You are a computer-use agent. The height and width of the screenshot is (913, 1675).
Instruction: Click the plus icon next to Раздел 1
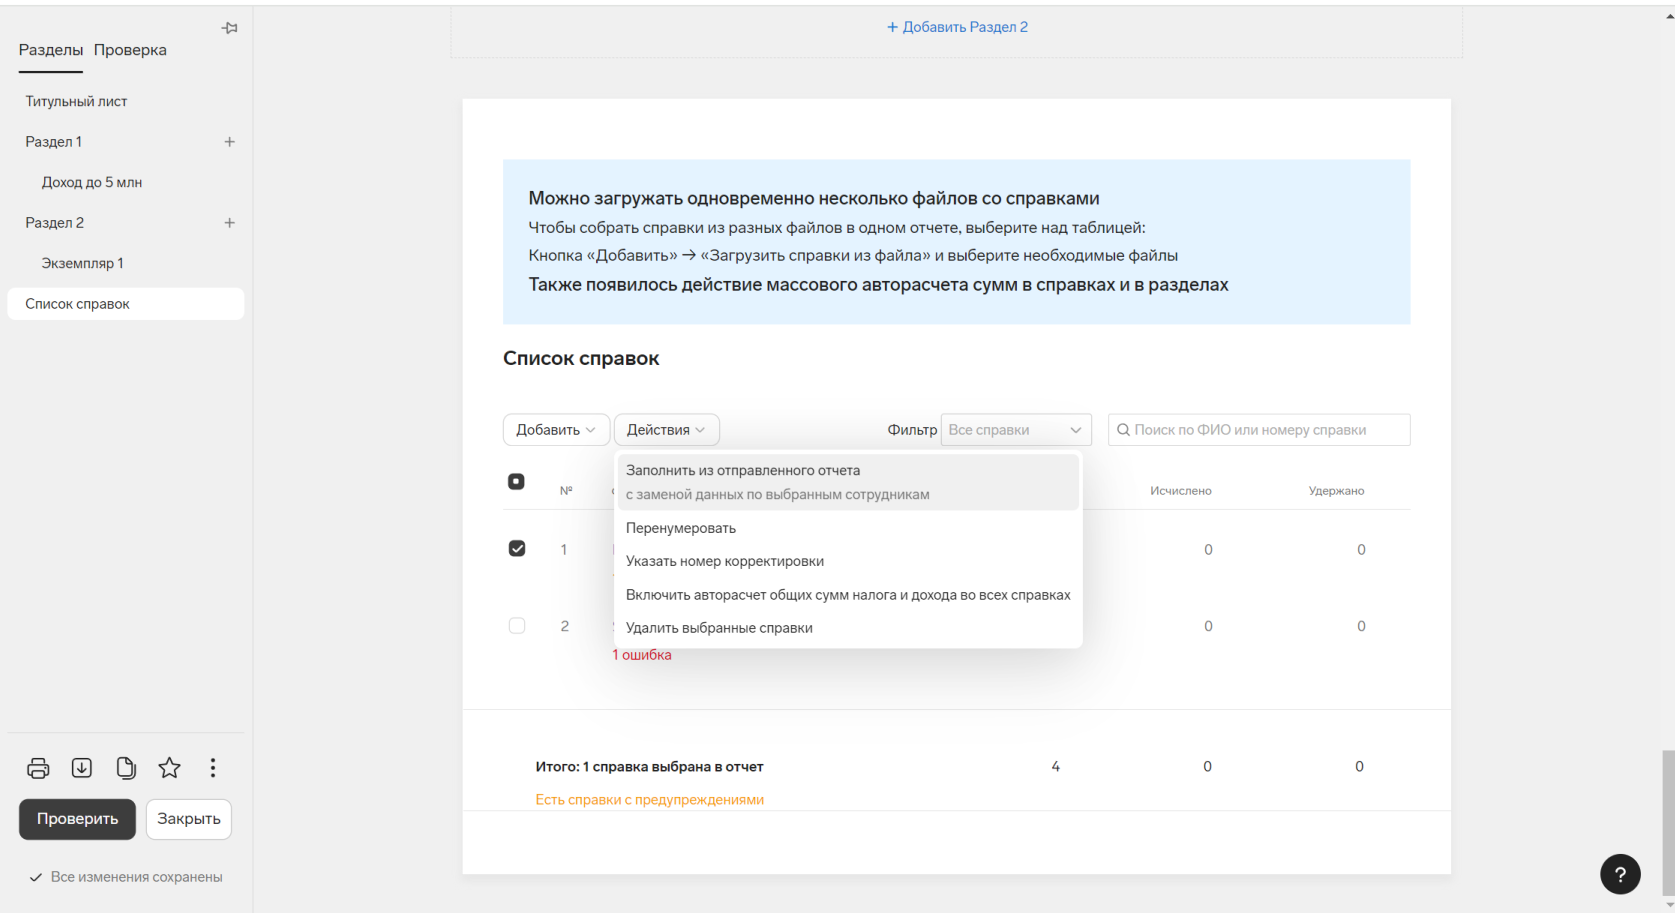point(229,142)
